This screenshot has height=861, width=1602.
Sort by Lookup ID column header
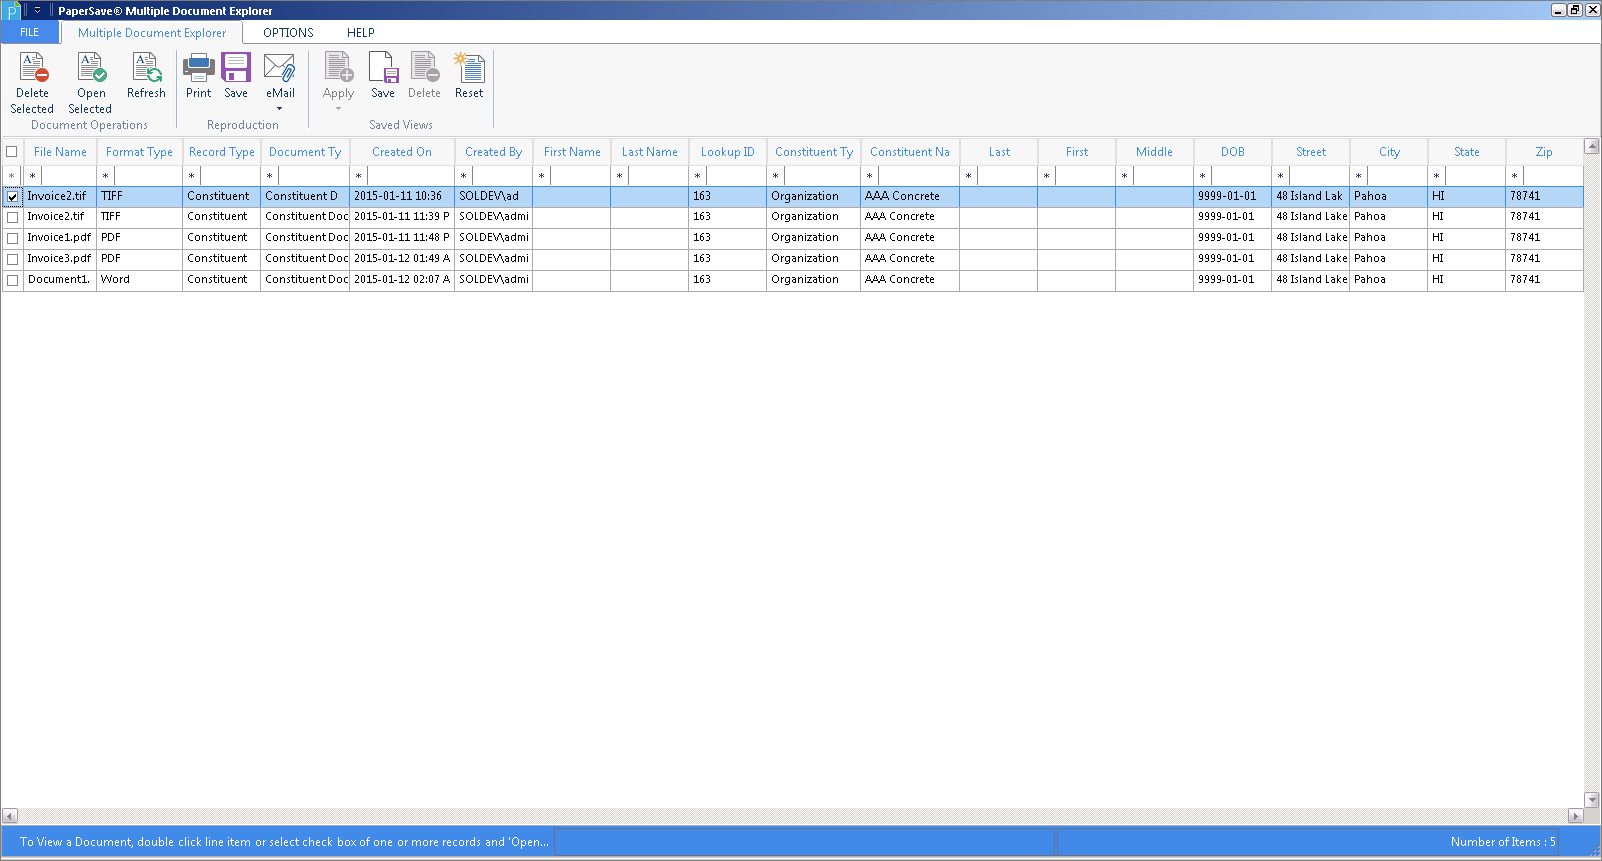[727, 152]
